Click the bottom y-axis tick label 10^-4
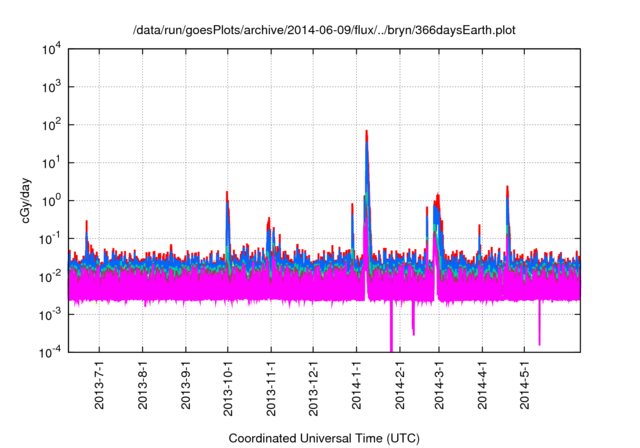This screenshot has height=448, width=640. pos(48,351)
